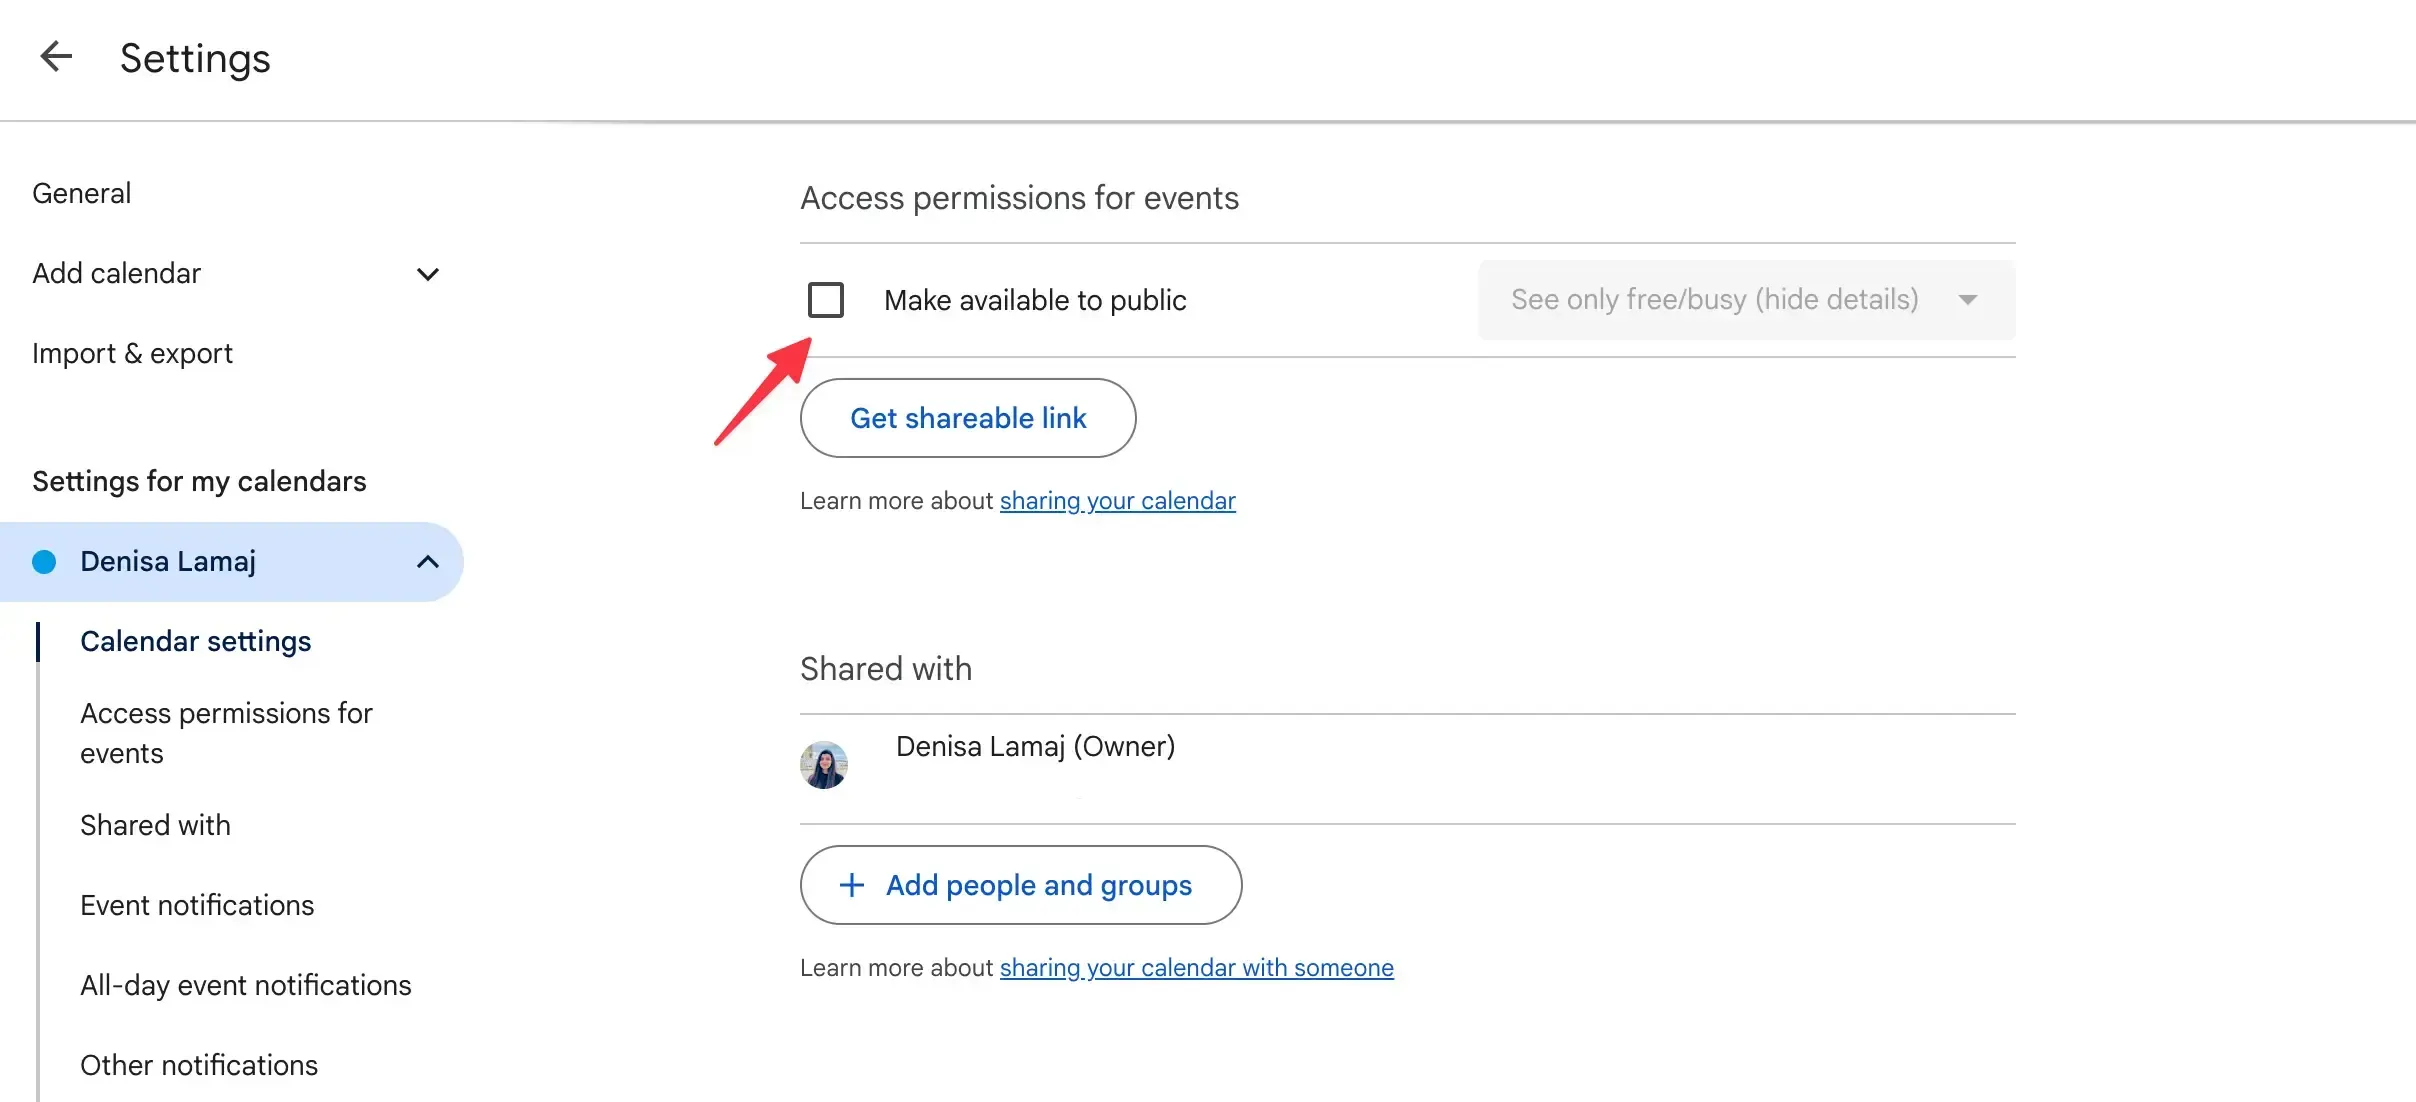Select Calendar settings in the sidebar
Screen dimensions: 2416x1102
pos(196,641)
